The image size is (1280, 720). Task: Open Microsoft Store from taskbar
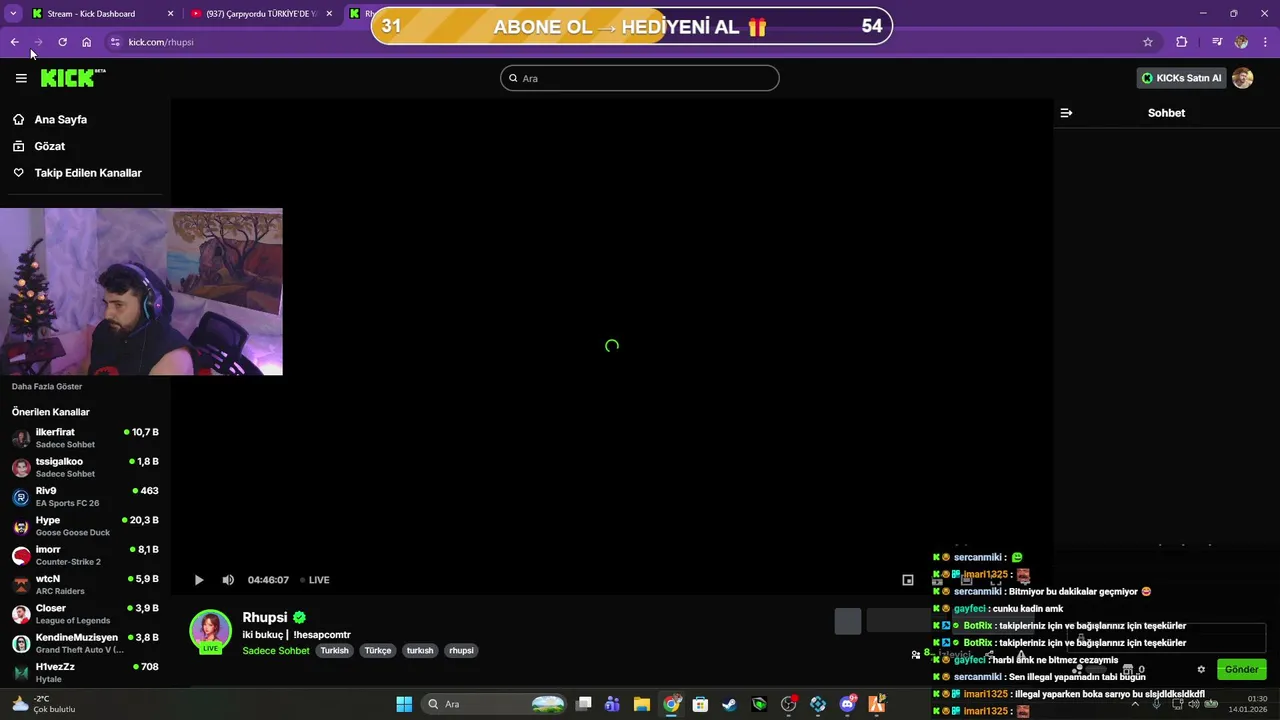pyautogui.click(x=701, y=704)
